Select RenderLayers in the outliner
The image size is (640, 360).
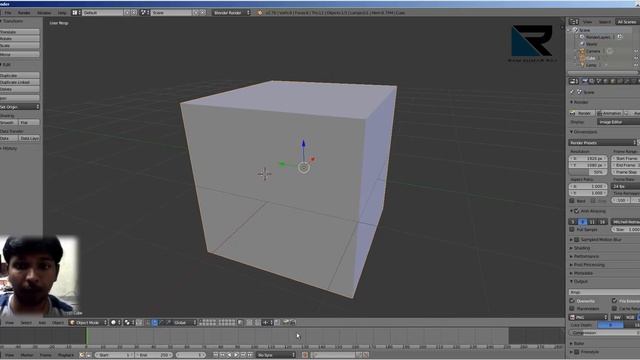point(598,37)
